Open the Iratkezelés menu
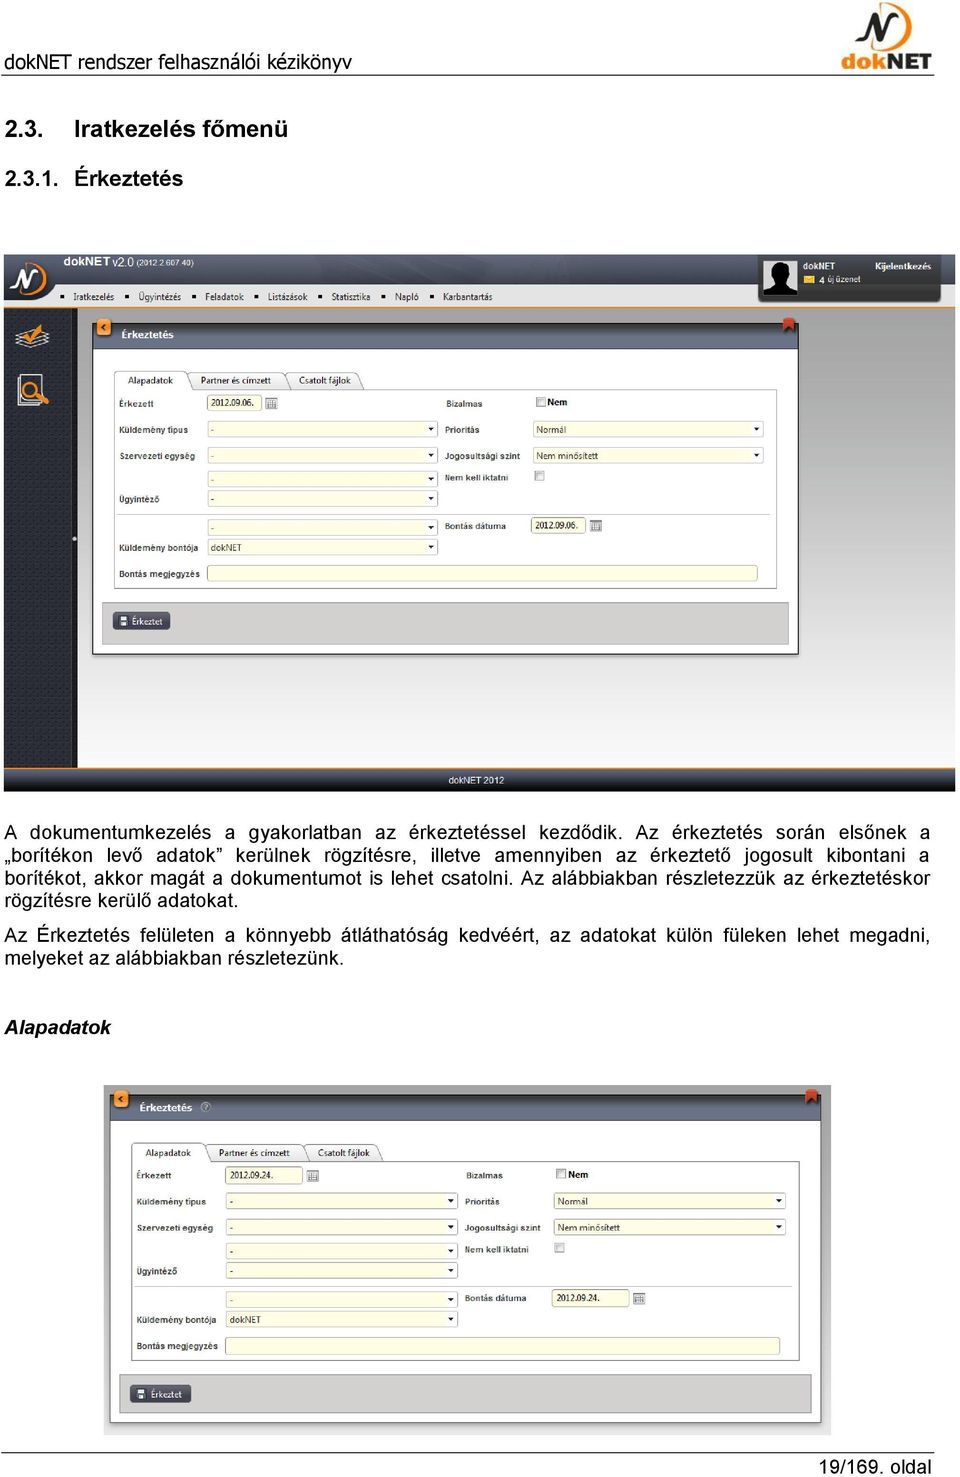 click(x=93, y=297)
